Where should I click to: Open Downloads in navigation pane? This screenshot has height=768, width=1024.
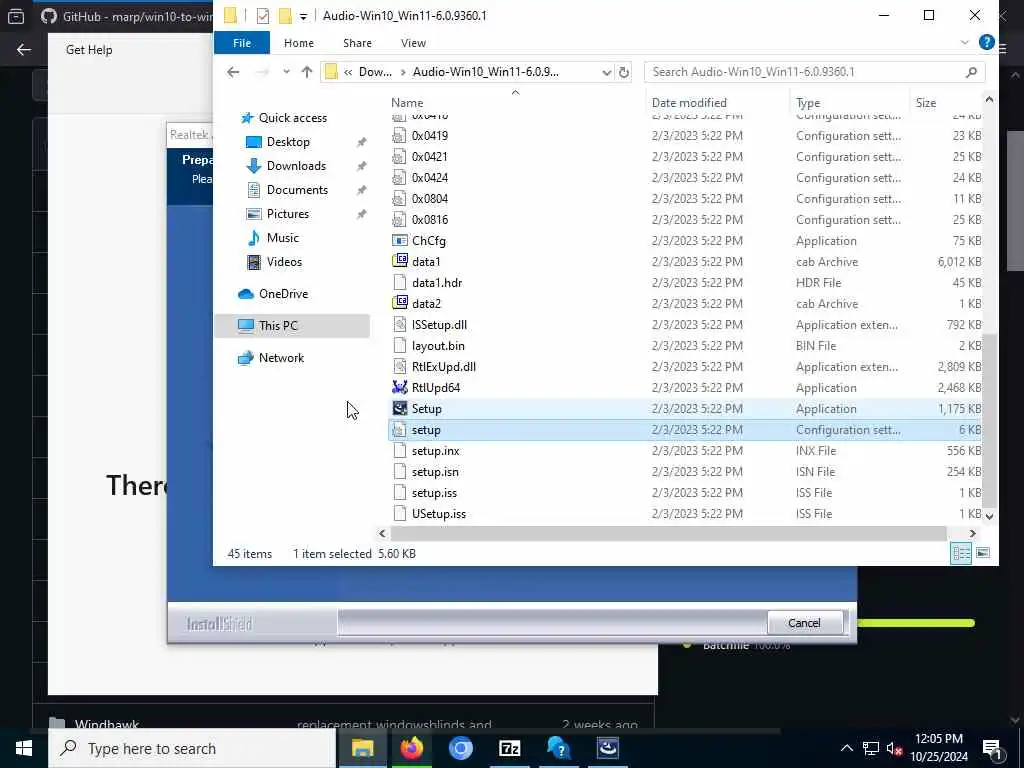pos(296,166)
